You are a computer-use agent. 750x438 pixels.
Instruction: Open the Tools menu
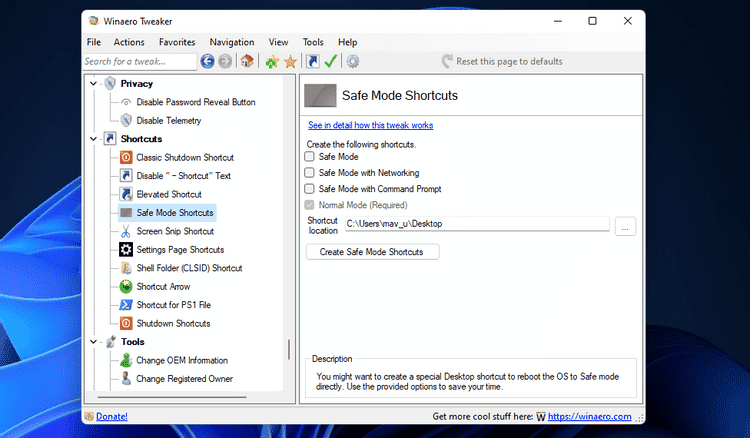coord(313,42)
